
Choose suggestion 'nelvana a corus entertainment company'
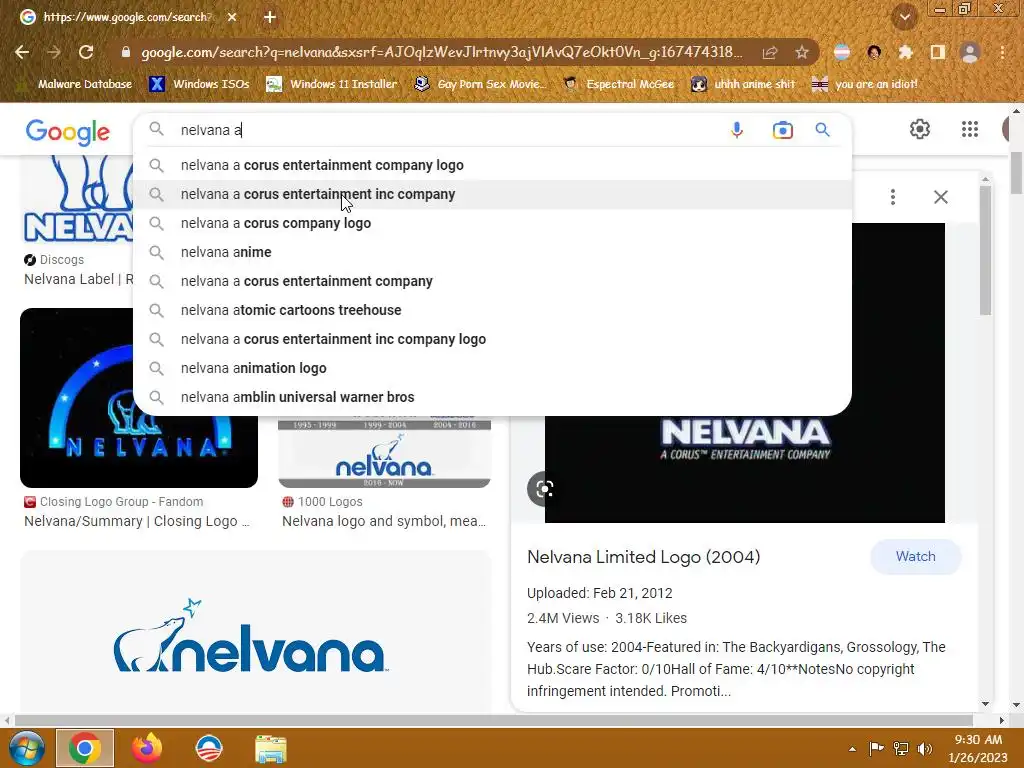[x=492, y=281]
